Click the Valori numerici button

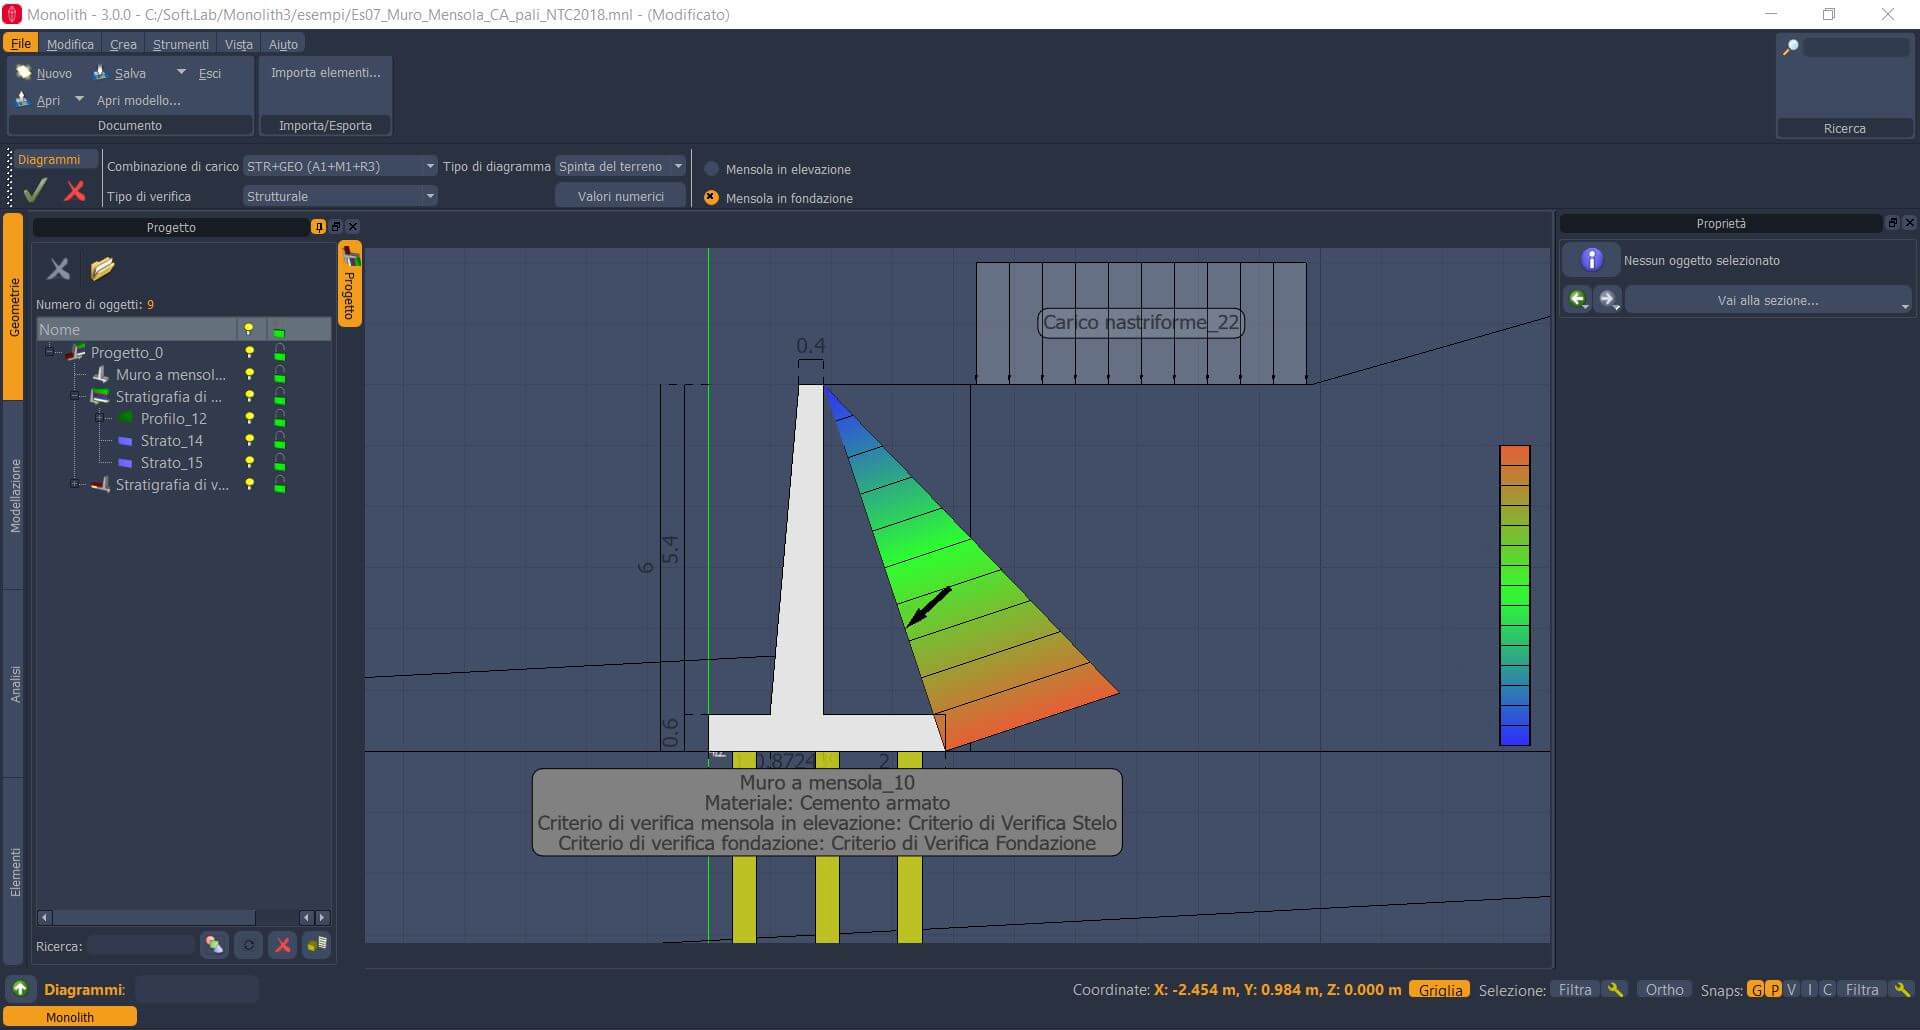620,196
